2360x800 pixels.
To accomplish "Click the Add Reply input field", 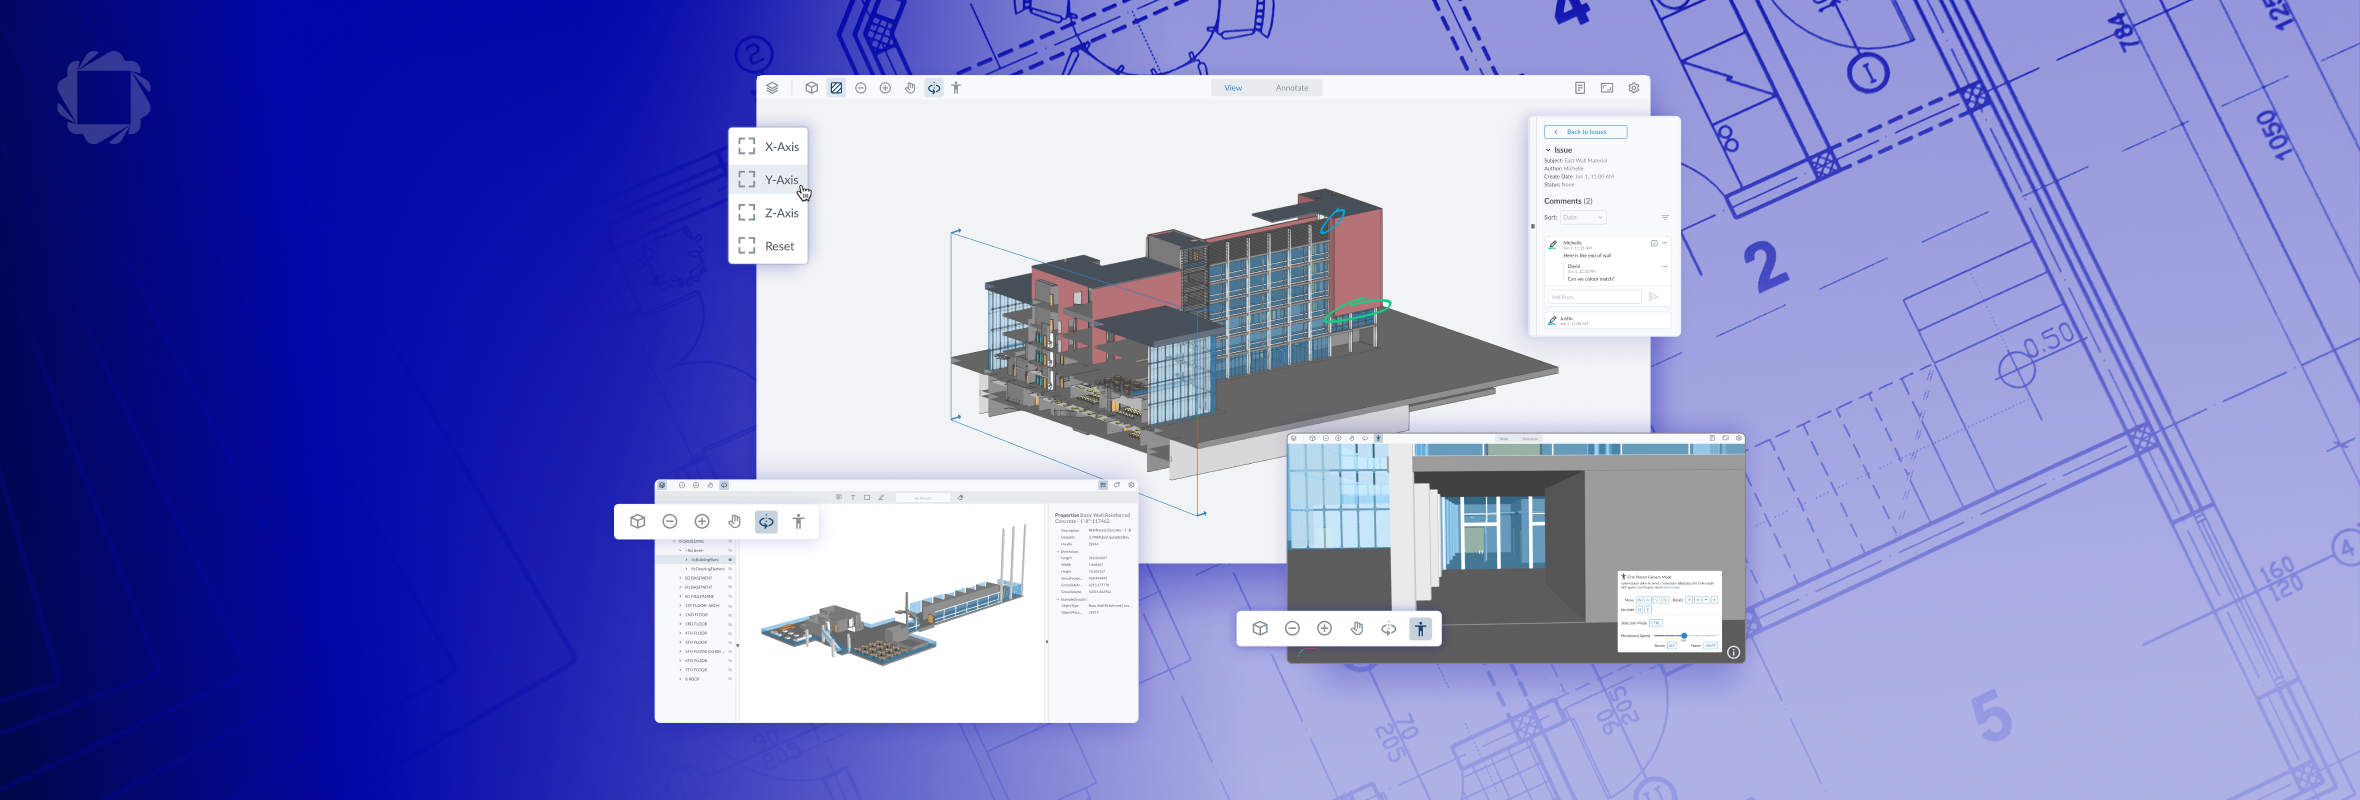I will click(x=1594, y=297).
